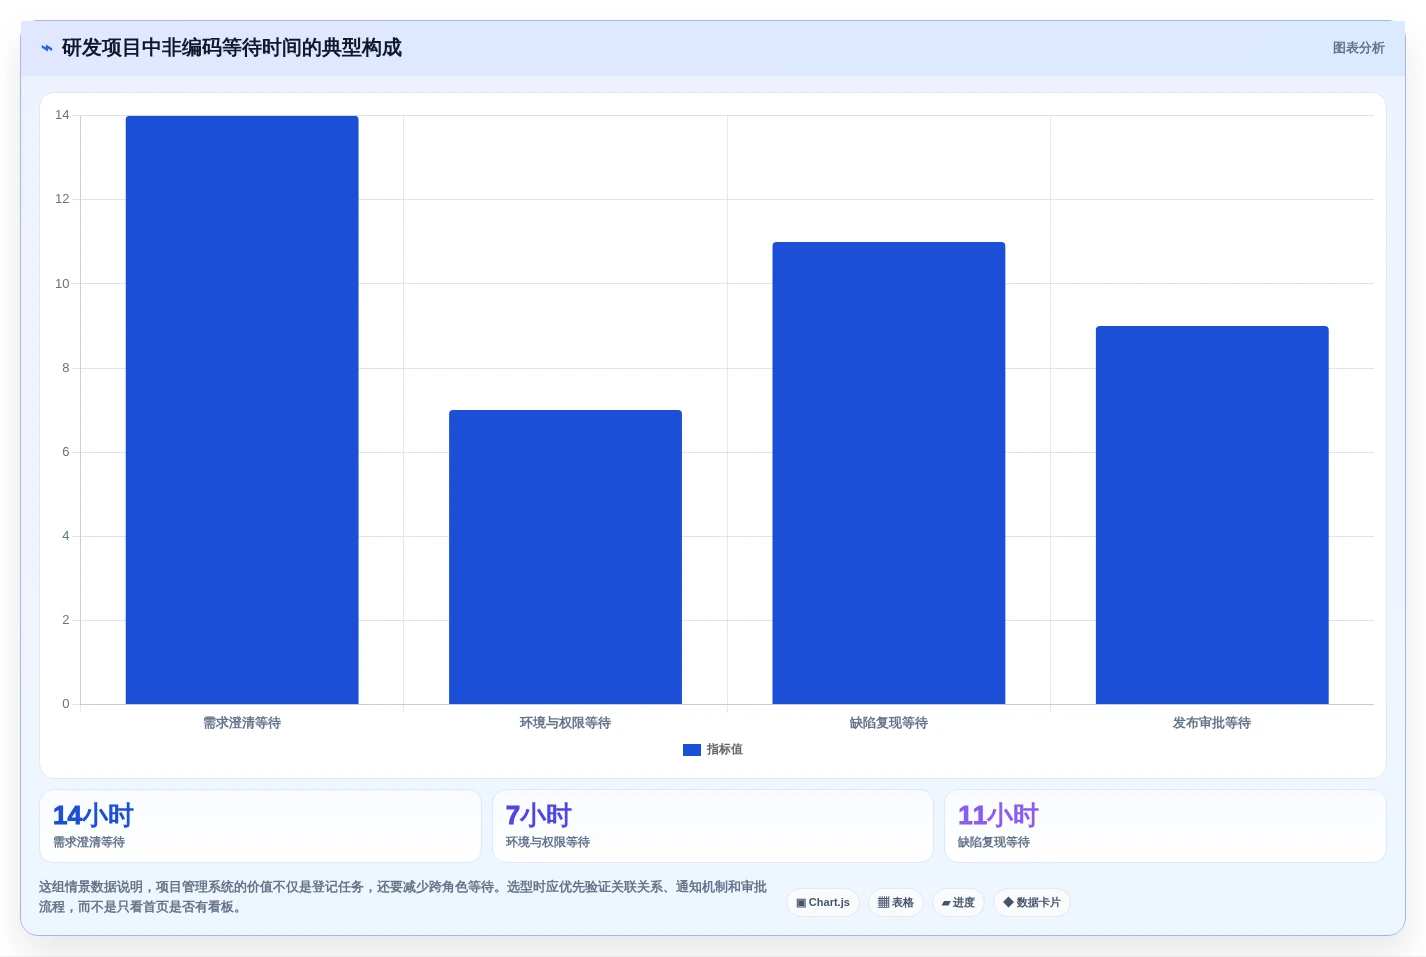The width and height of the screenshot is (1426, 957).
Task: Click the 发布审批等待 x-axis label
Action: pos(1212,723)
